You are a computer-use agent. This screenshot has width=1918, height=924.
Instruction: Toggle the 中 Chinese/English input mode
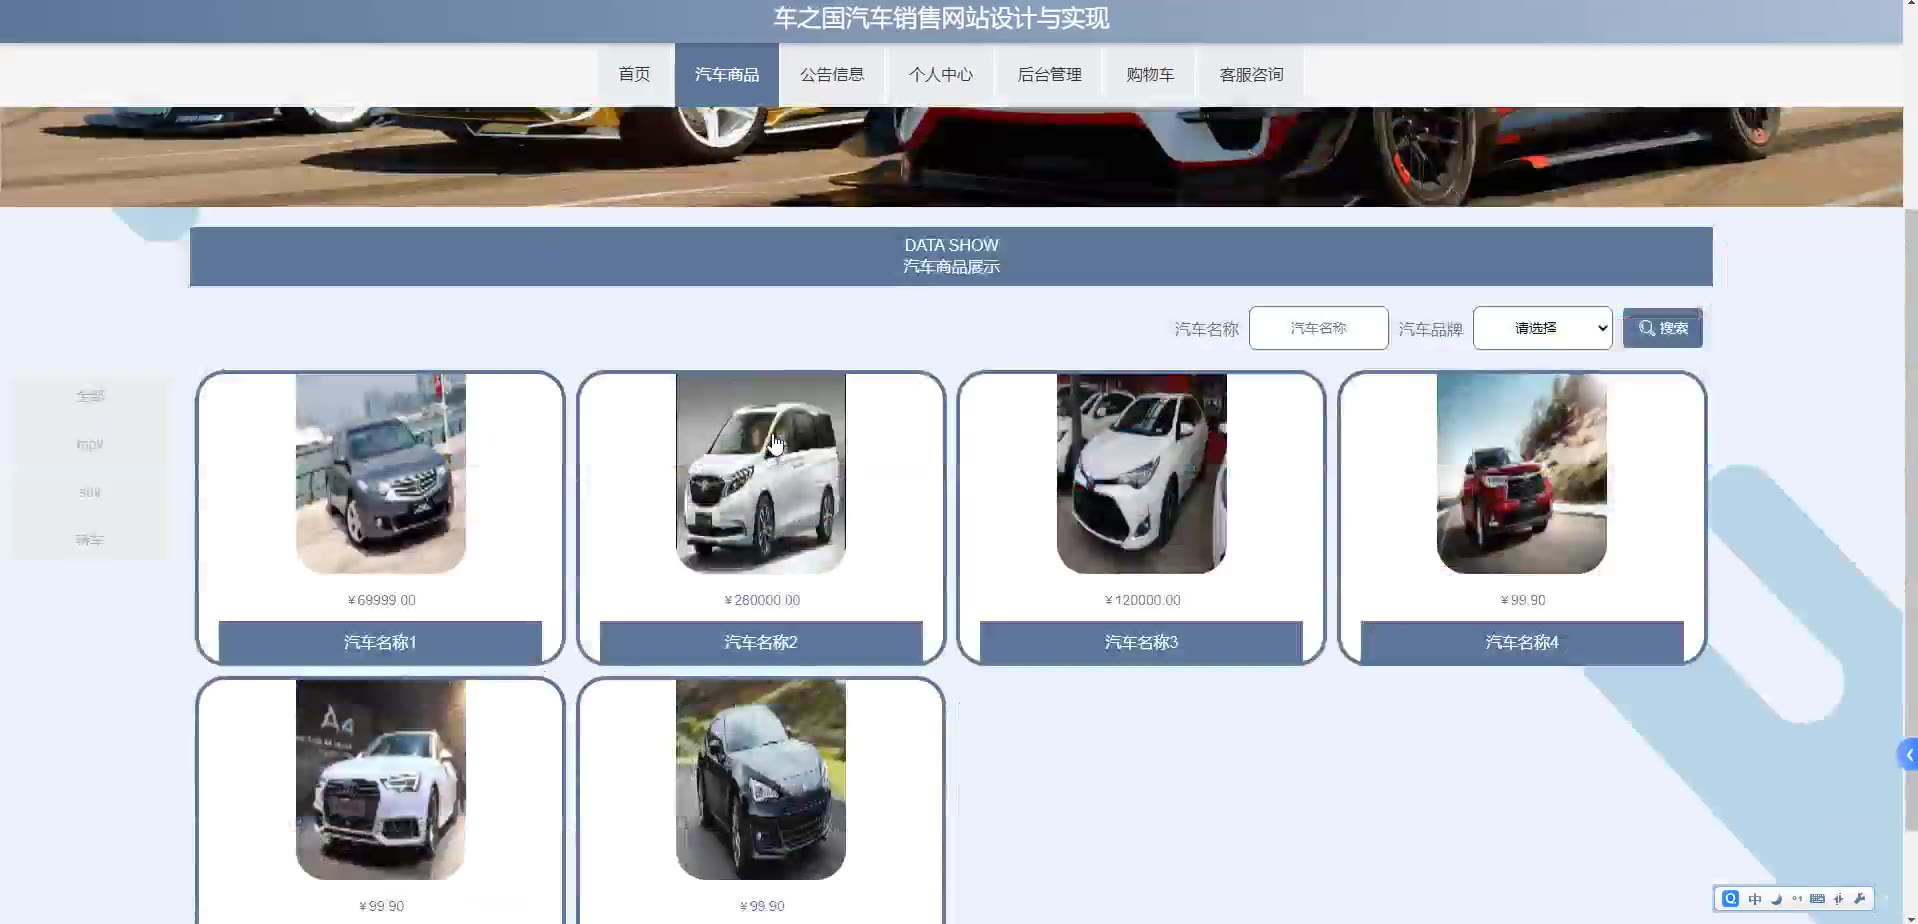tap(1755, 899)
